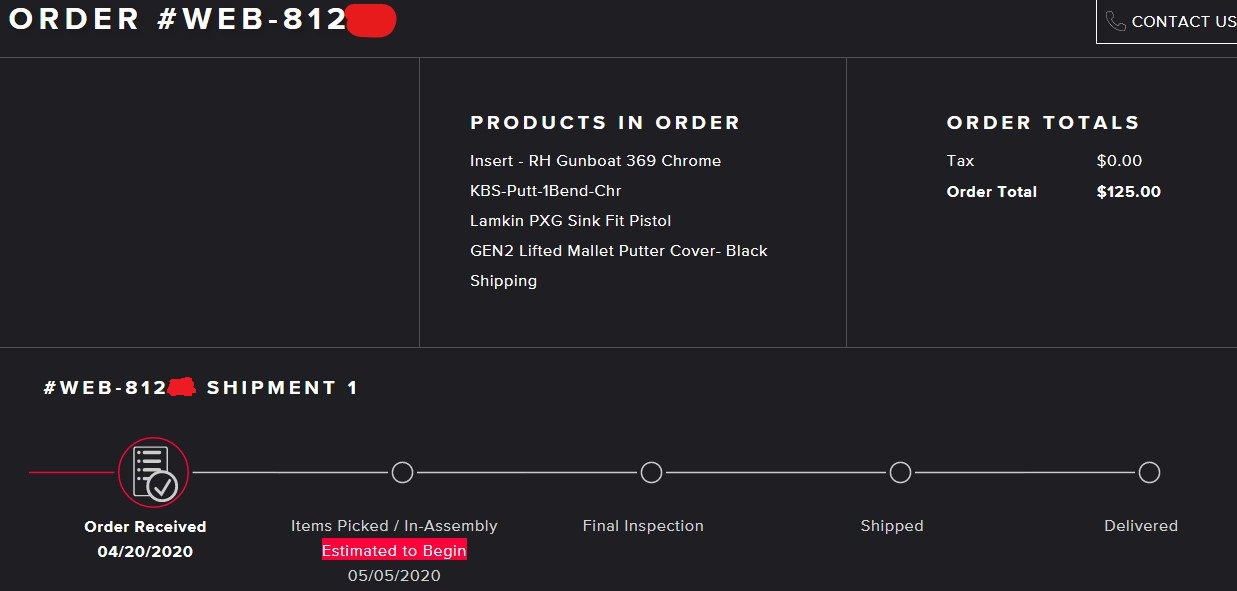Click the Final Inspection step circle
1237x591 pixels.
coord(651,472)
